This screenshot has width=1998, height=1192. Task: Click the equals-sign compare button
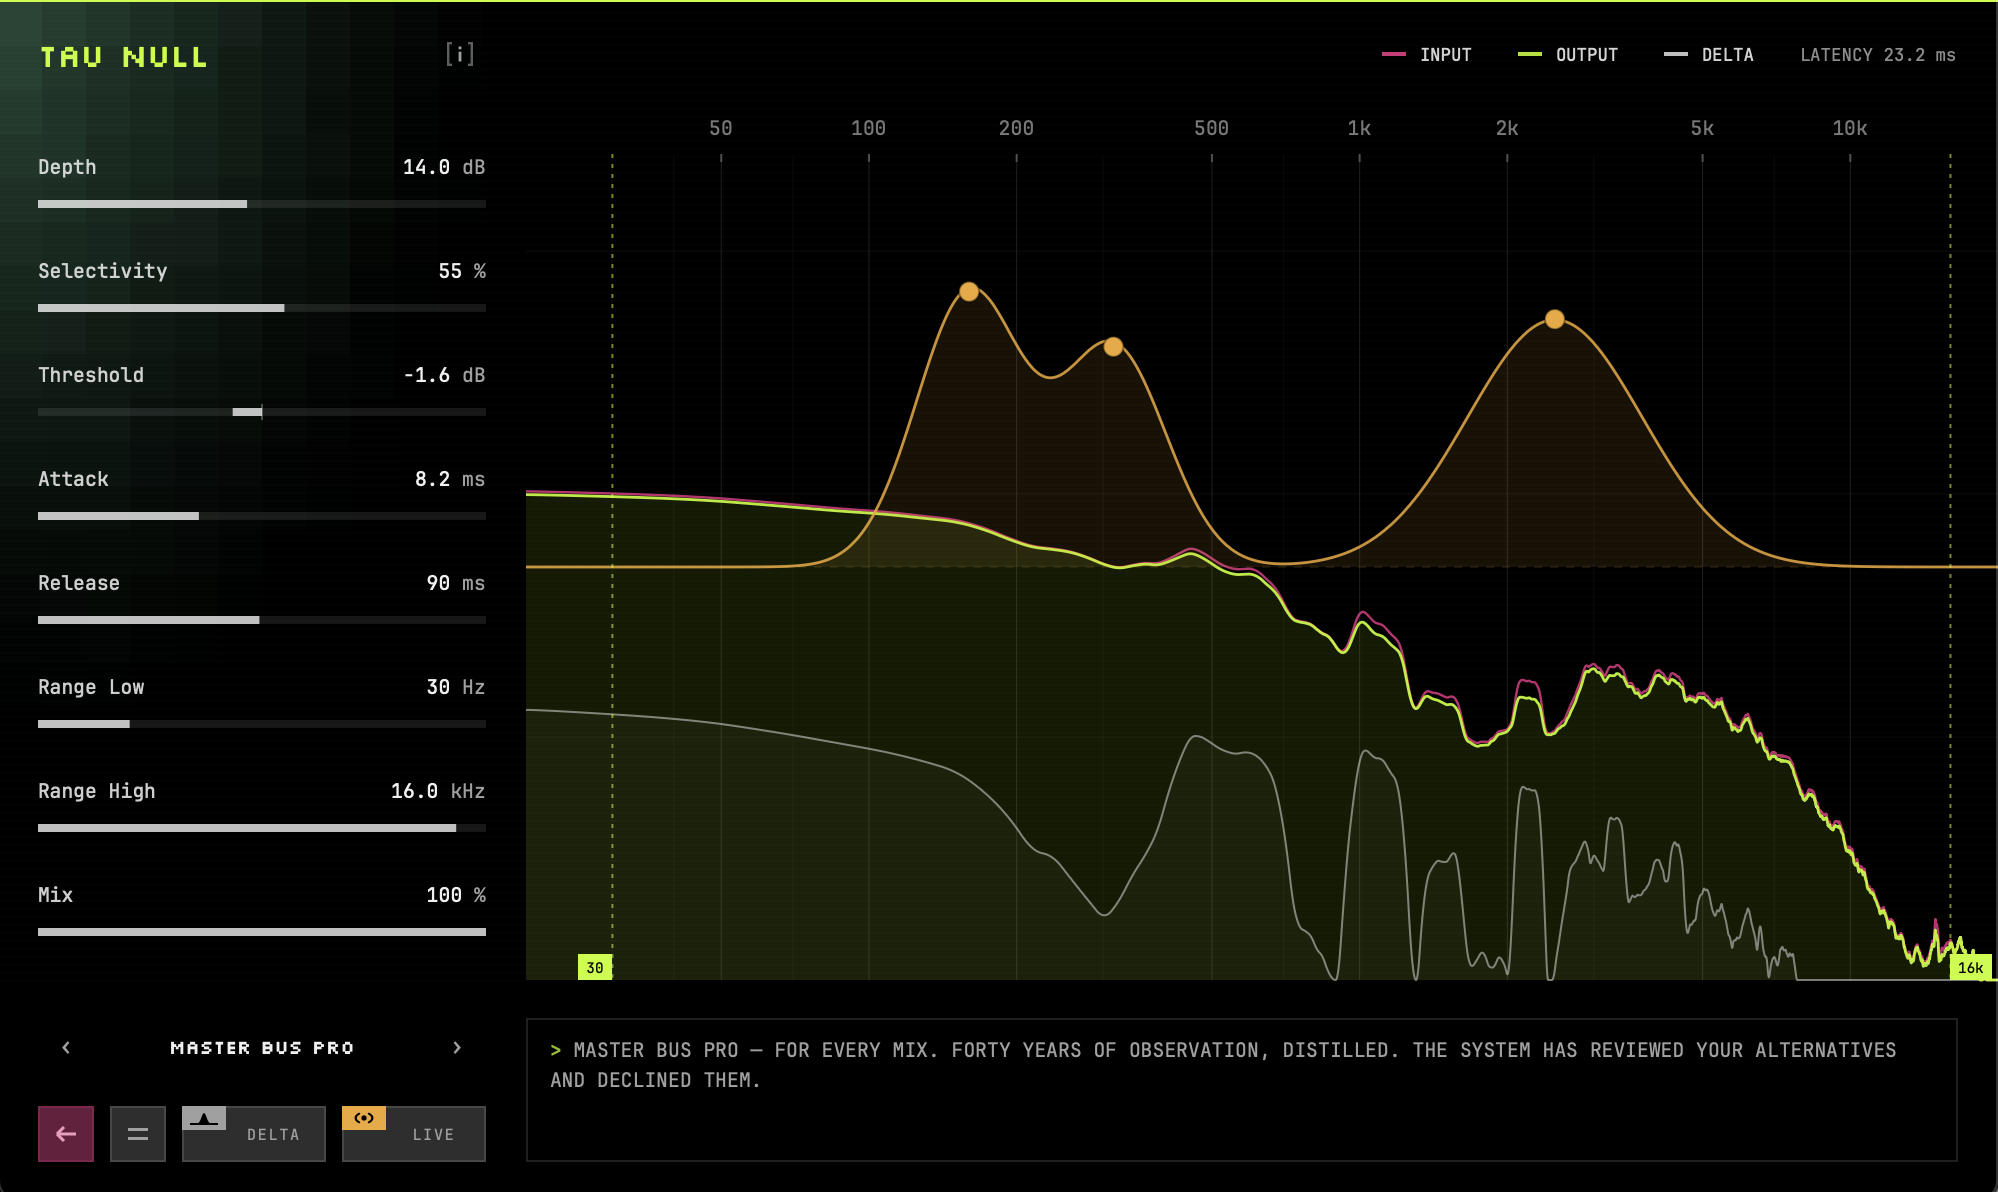(x=138, y=1134)
